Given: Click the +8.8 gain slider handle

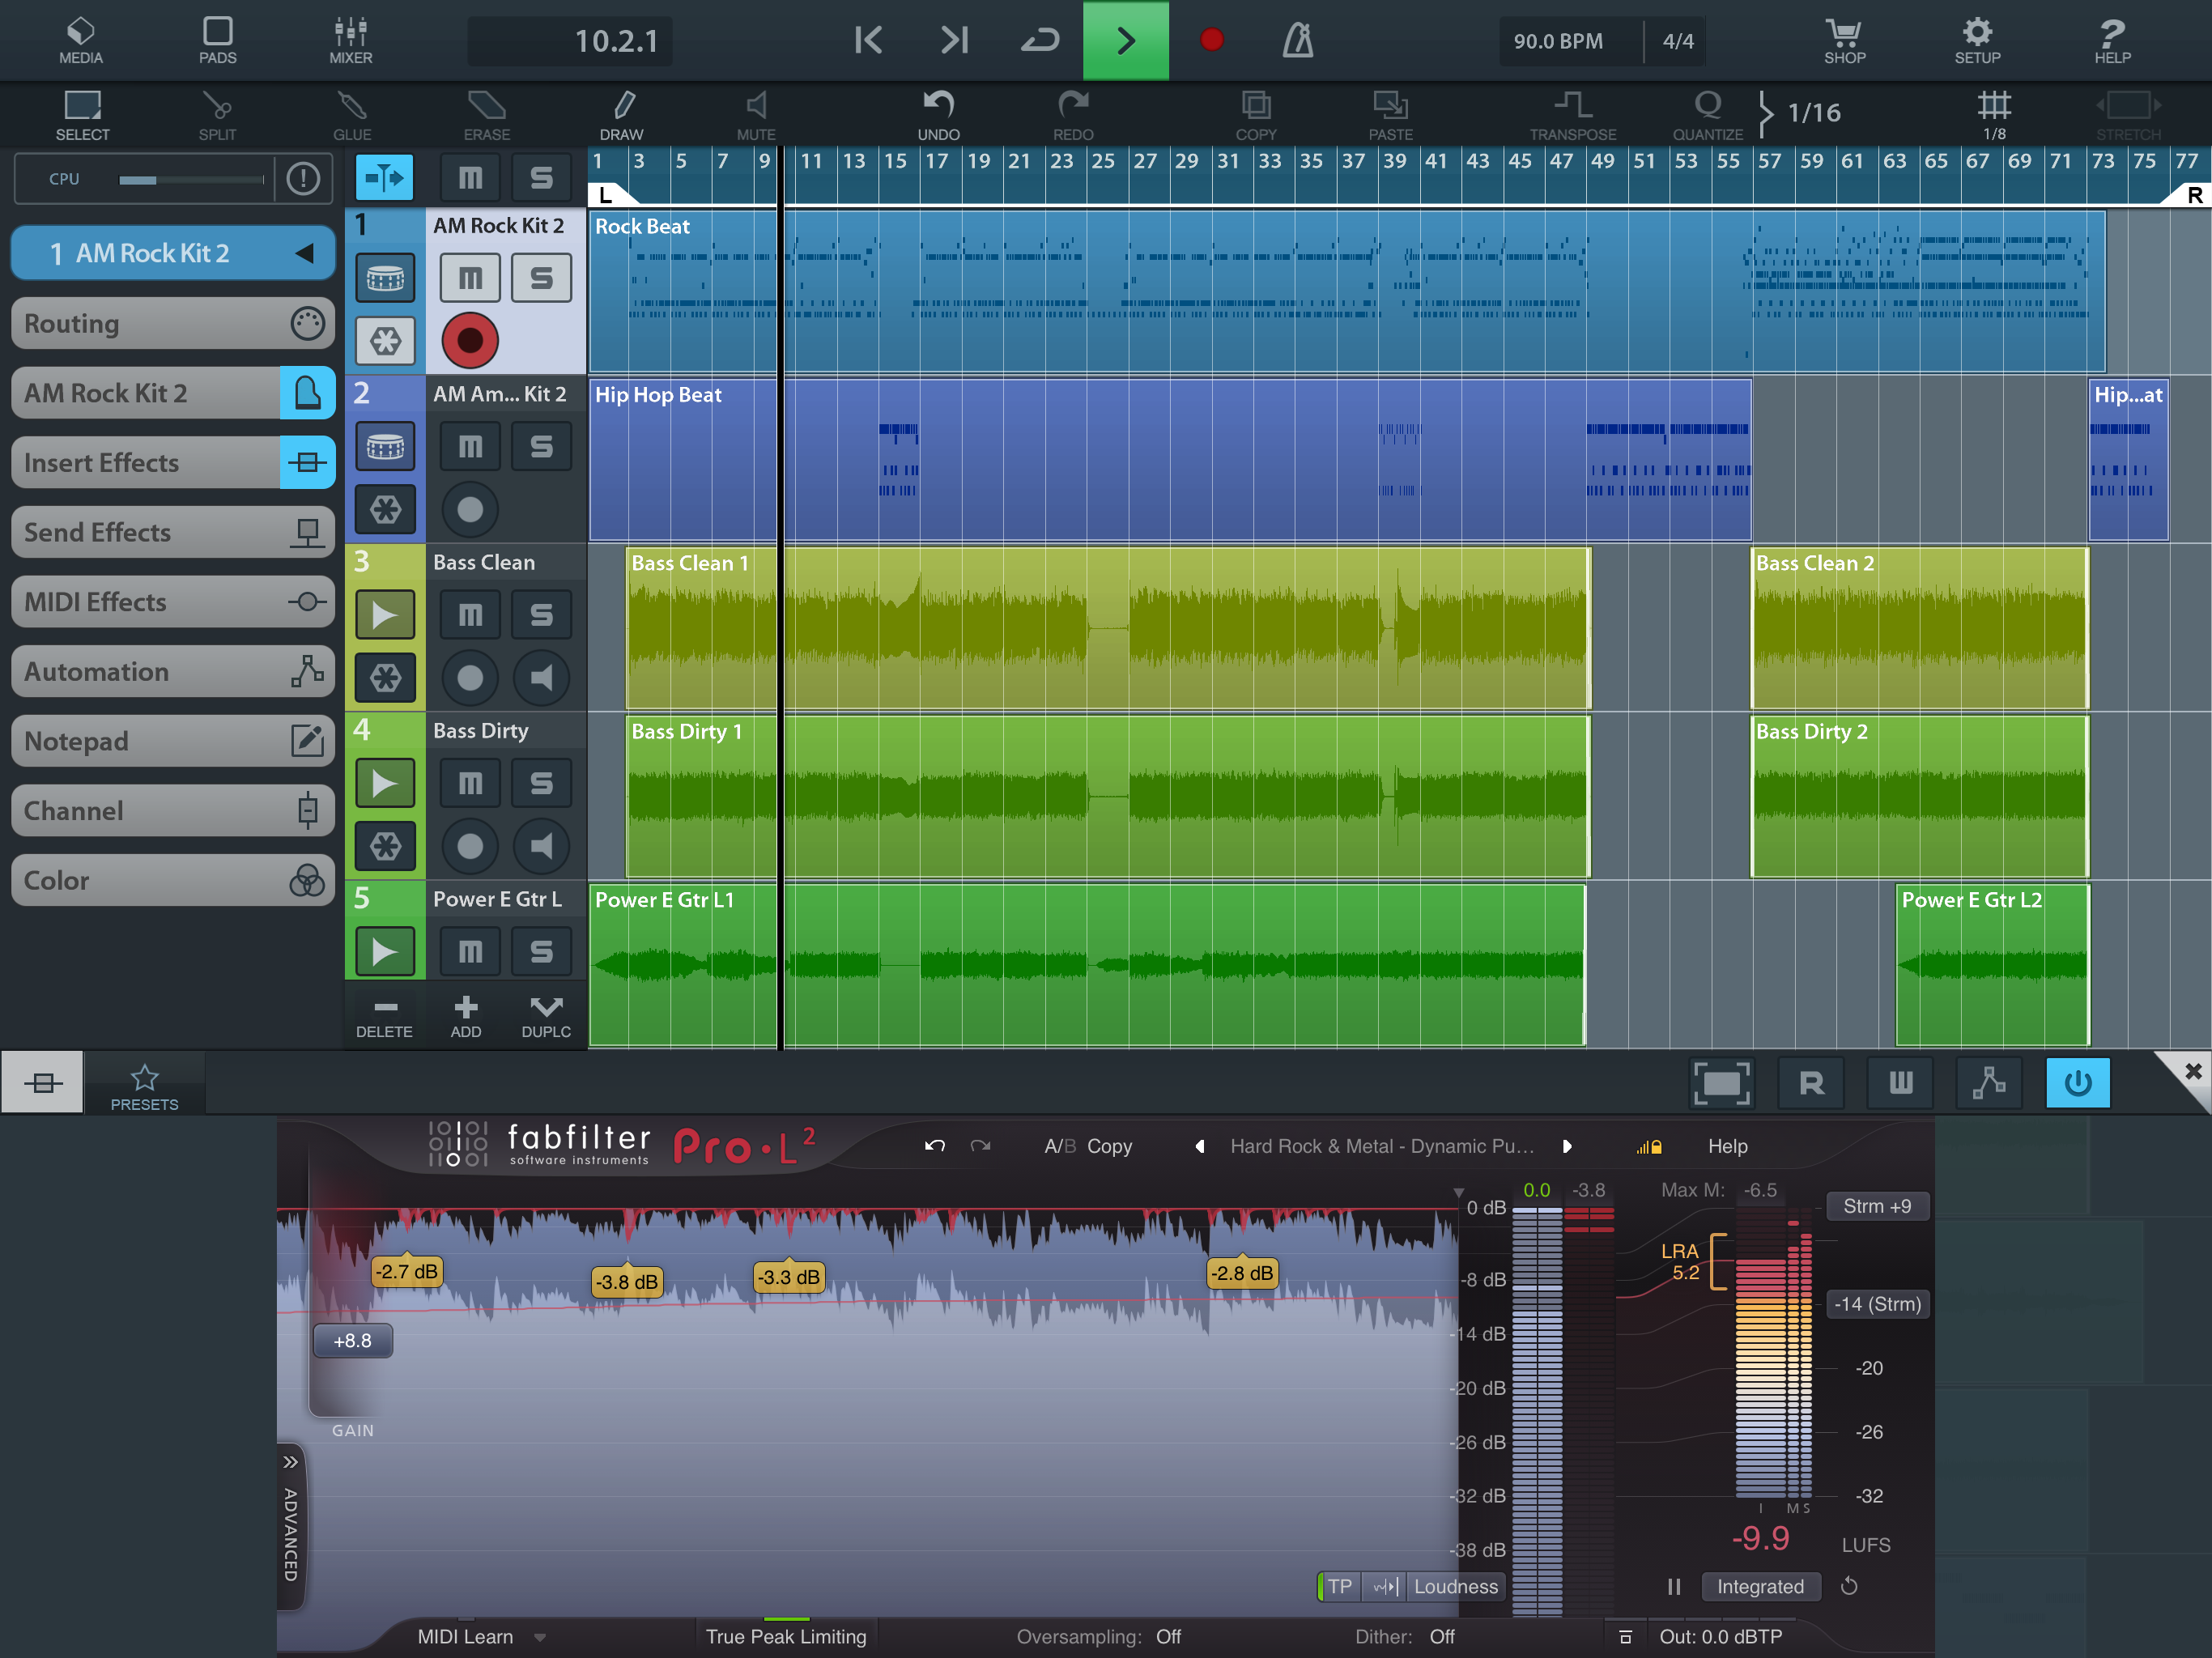Looking at the screenshot, I should click(352, 1341).
